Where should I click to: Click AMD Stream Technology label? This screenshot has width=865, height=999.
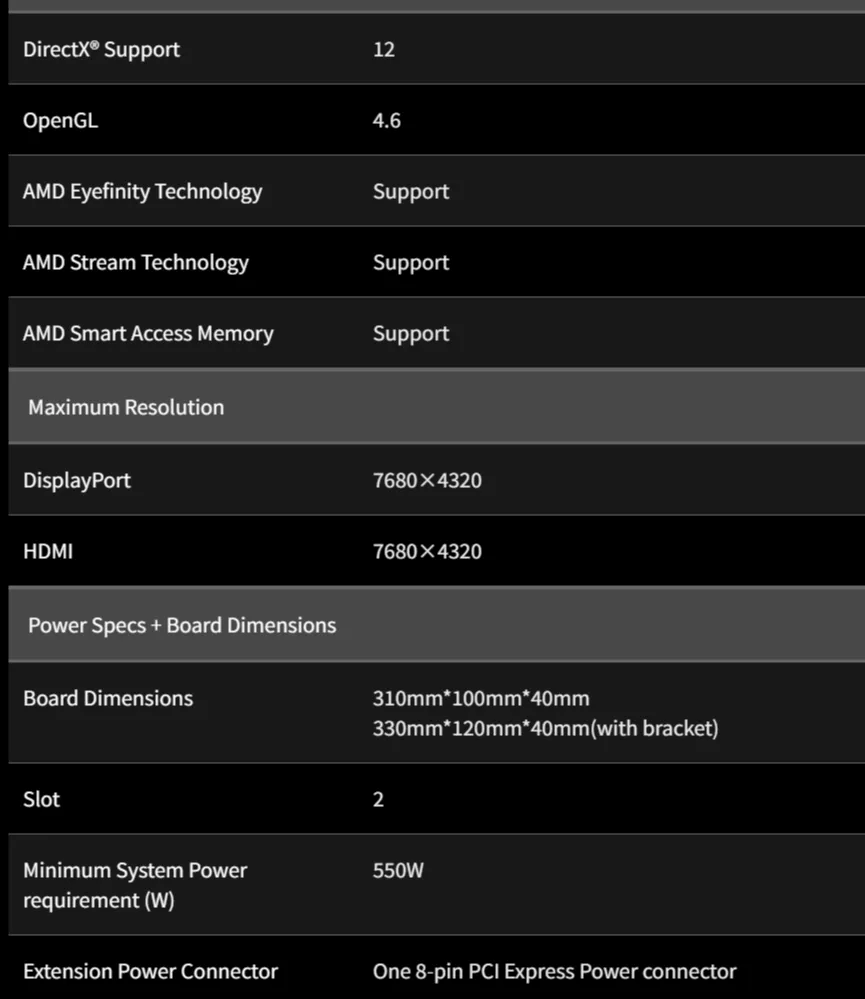[136, 263]
